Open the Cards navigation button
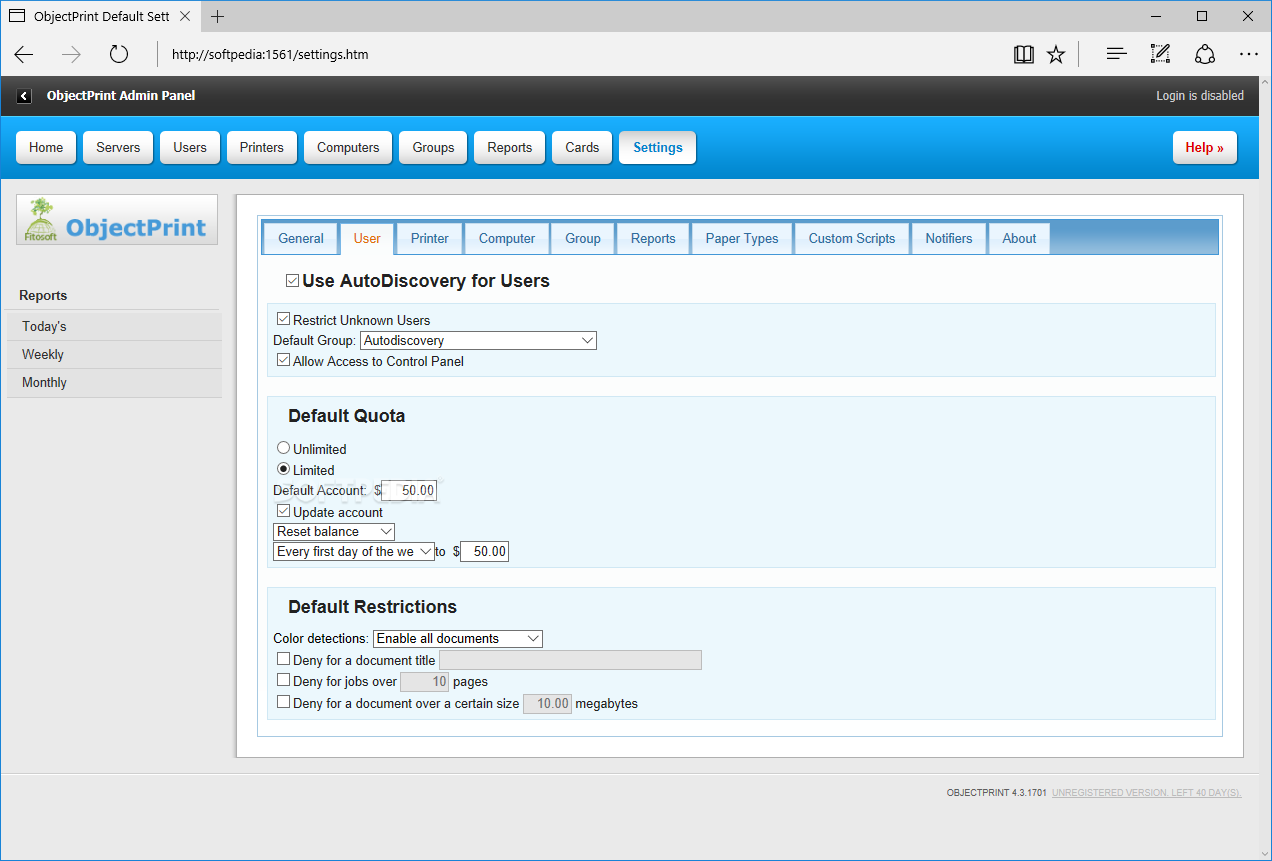 (582, 147)
